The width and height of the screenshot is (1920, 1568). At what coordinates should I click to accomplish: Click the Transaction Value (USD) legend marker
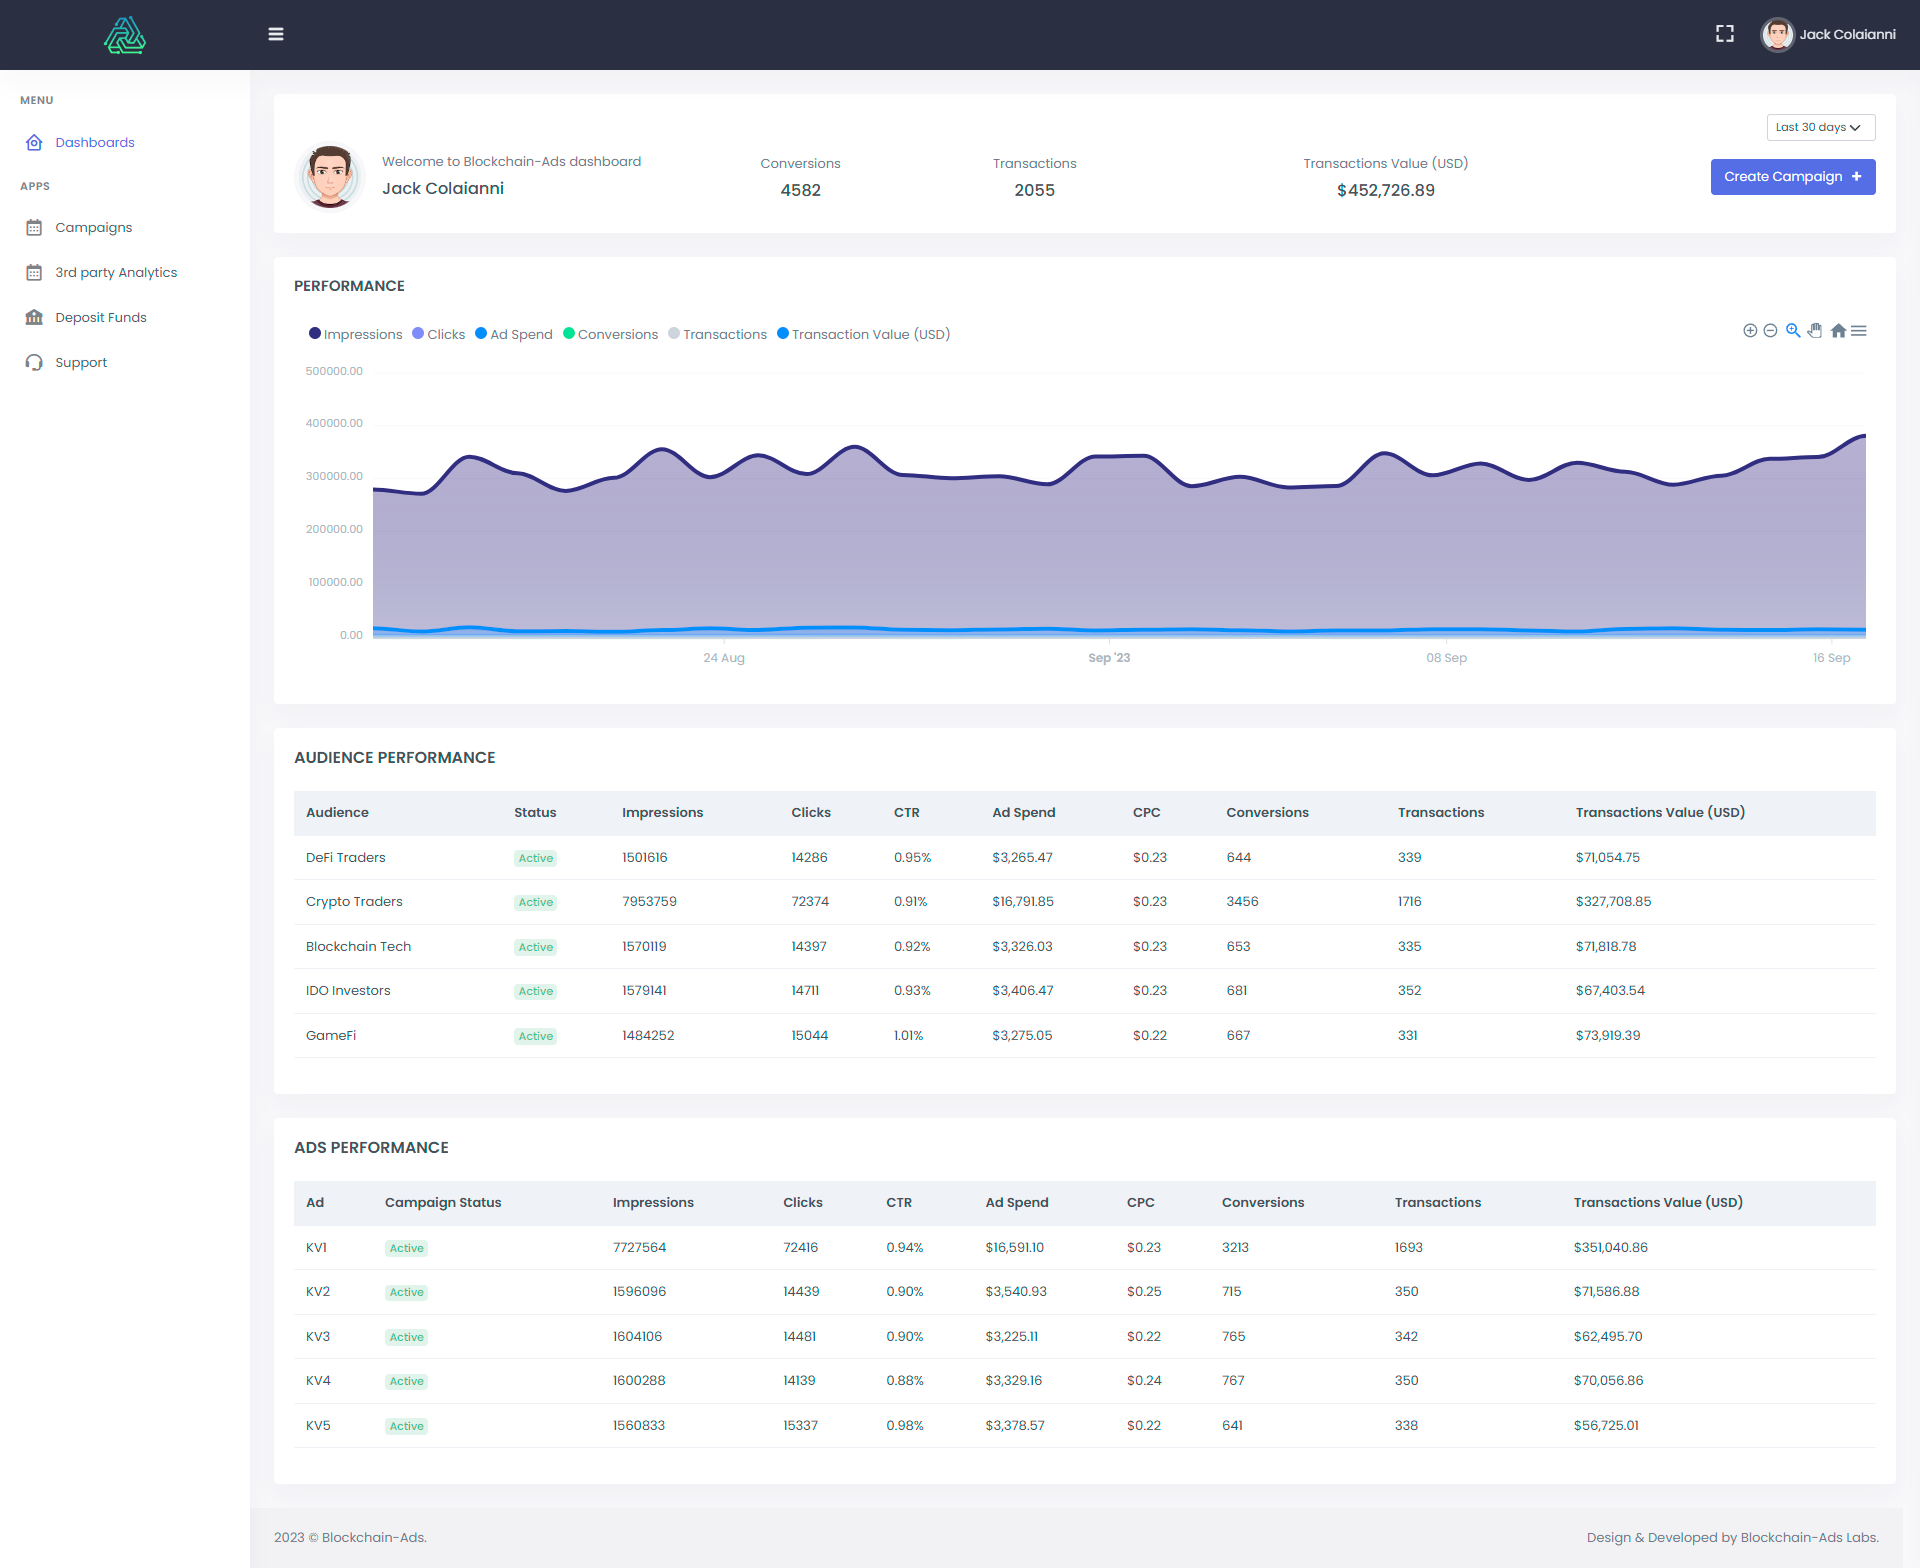click(x=783, y=334)
